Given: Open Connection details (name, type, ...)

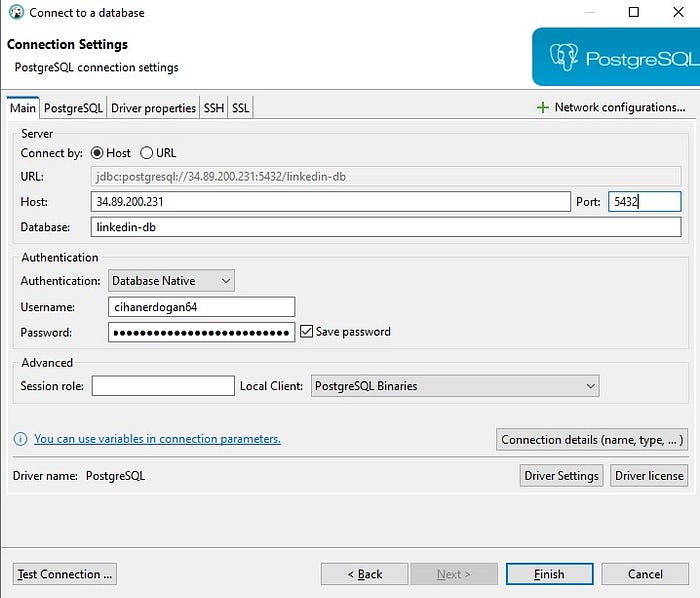Looking at the screenshot, I should click(x=592, y=440).
